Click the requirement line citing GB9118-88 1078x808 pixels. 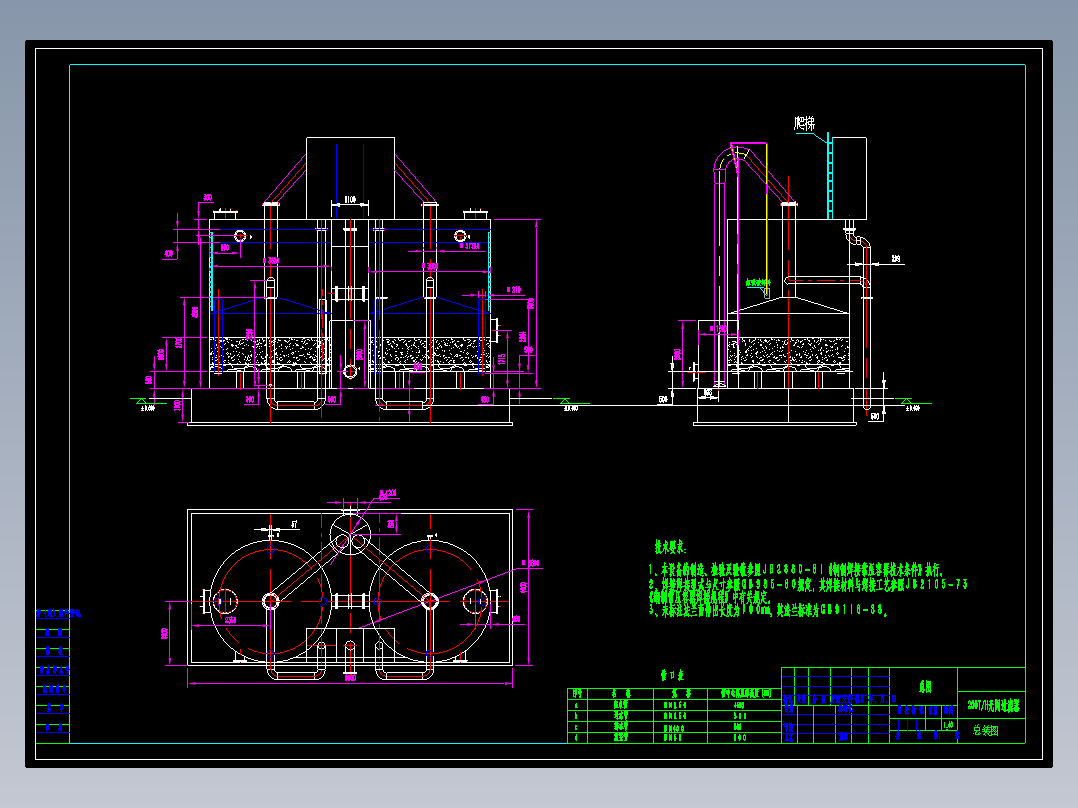tap(769, 610)
